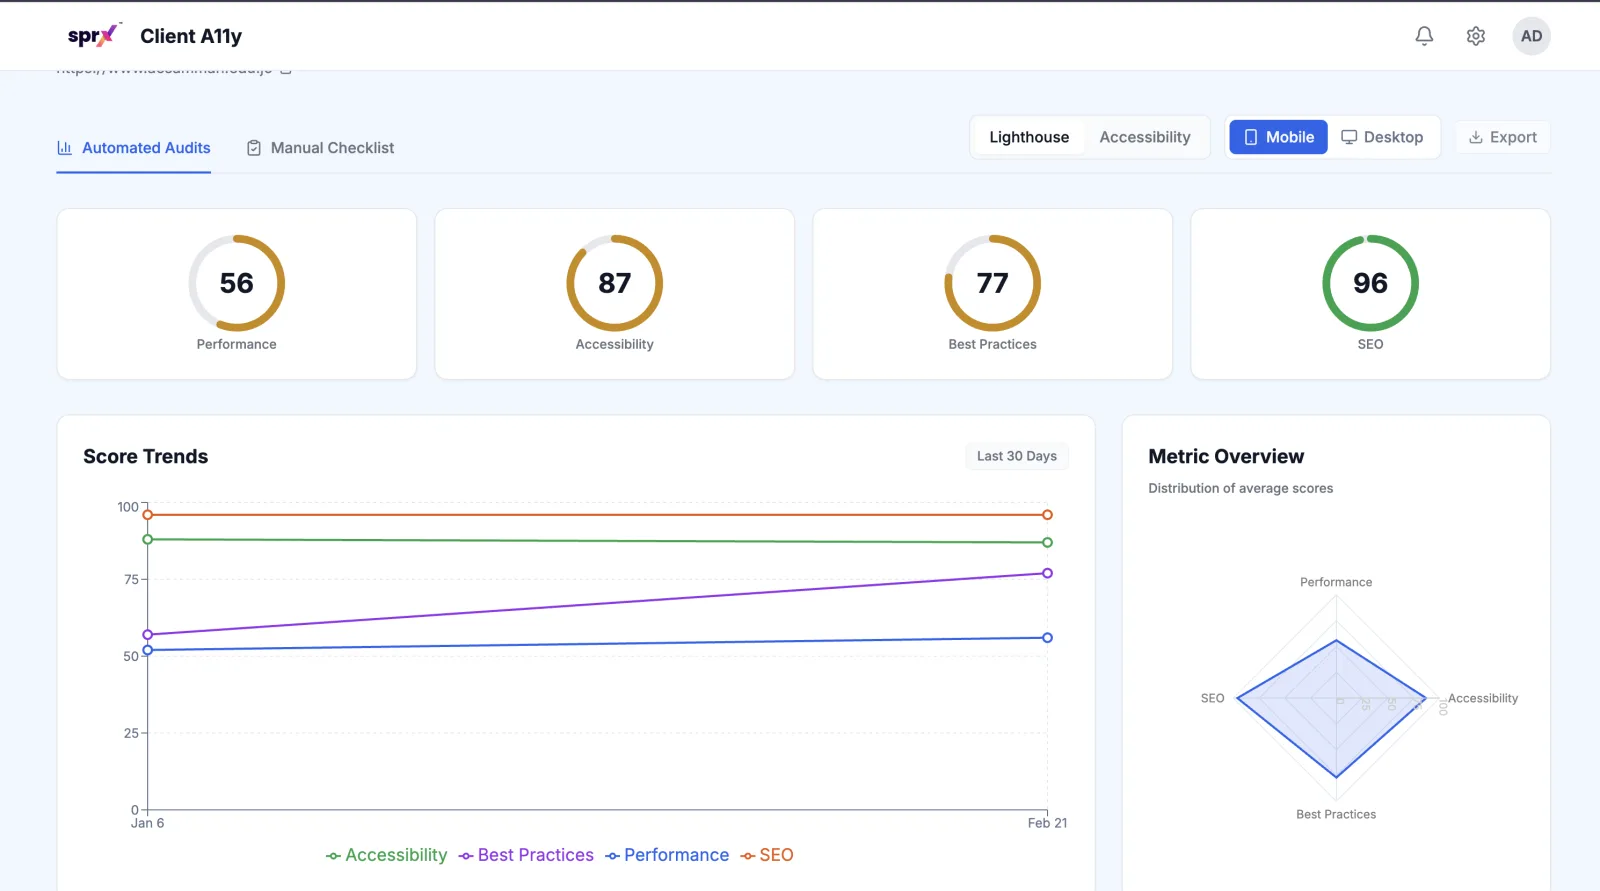This screenshot has height=891, width=1600.
Task: Click the Performance label on the radar chart
Action: [1336, 582]
